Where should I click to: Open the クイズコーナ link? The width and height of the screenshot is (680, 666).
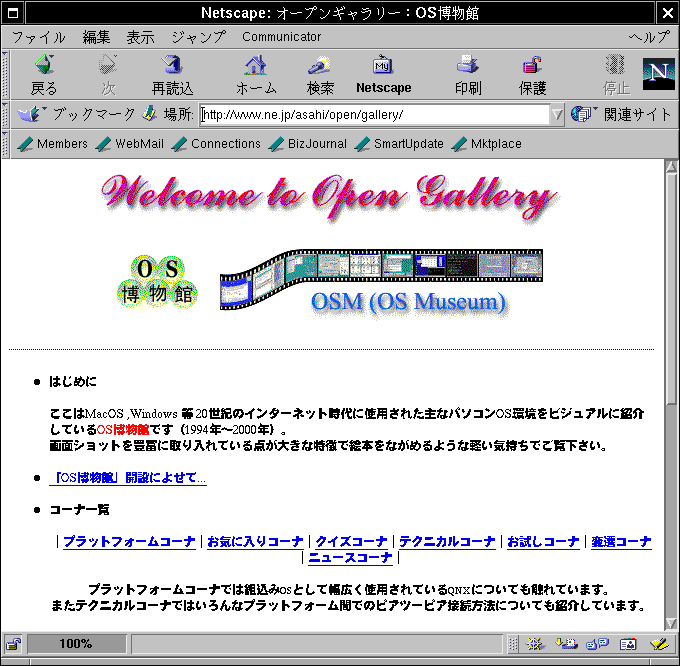coord(351,542)
